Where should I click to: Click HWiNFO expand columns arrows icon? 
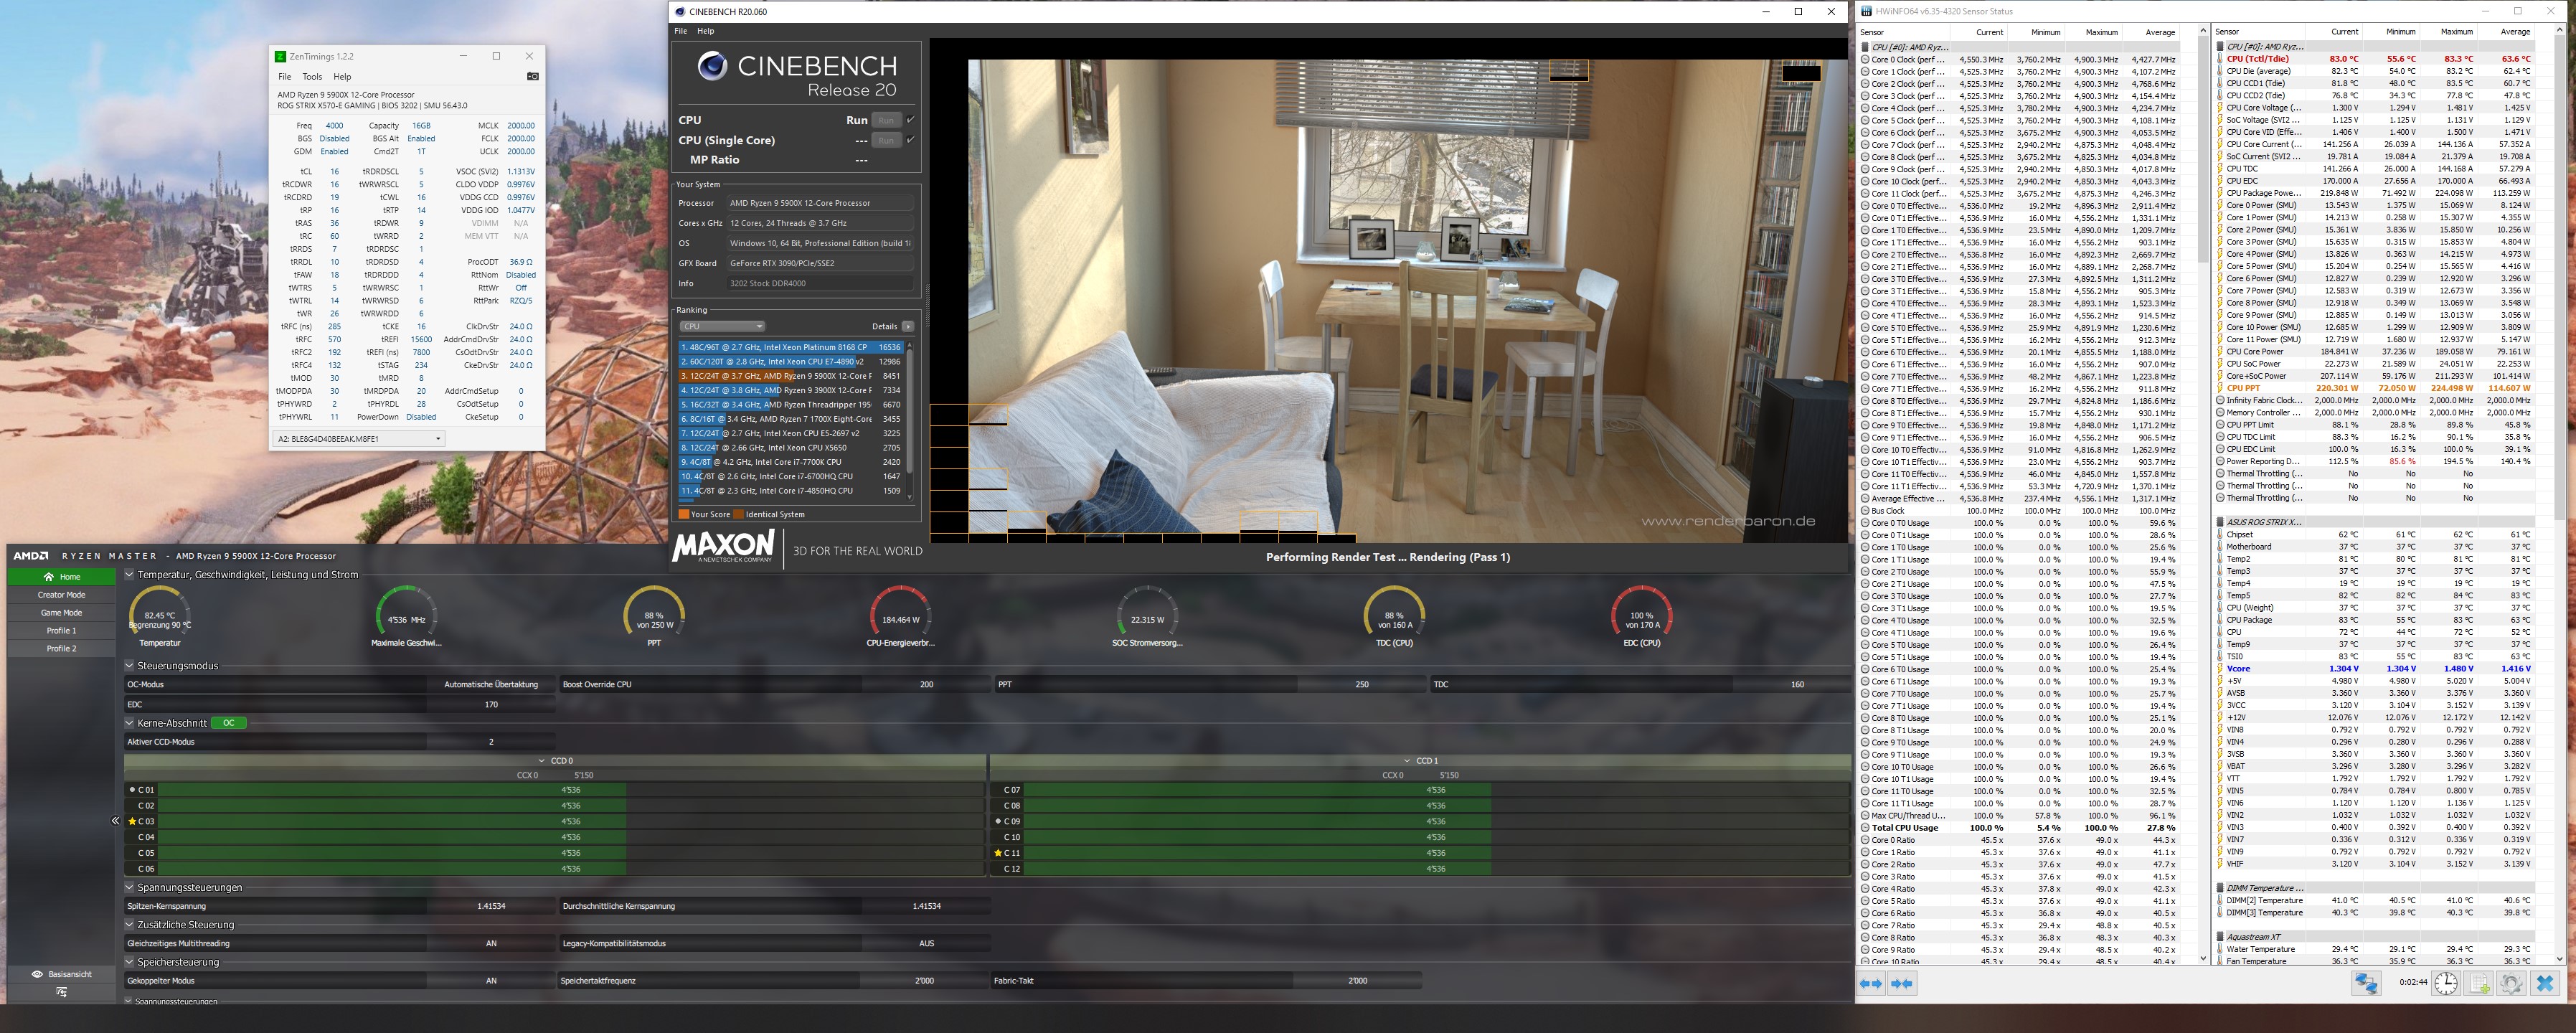(1870, 984)
